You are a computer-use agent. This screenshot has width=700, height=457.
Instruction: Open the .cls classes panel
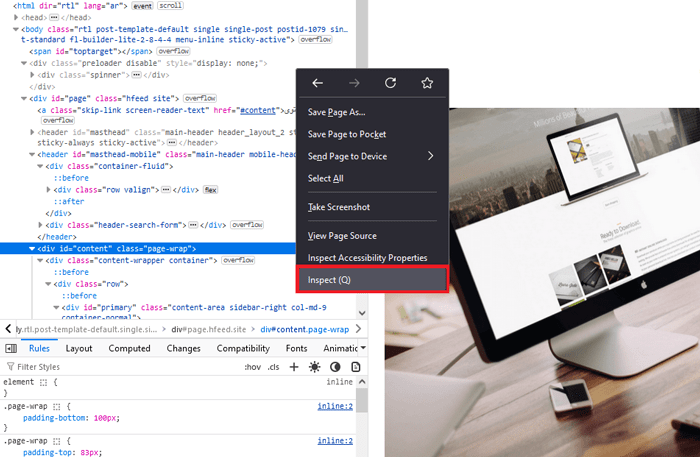273,367
